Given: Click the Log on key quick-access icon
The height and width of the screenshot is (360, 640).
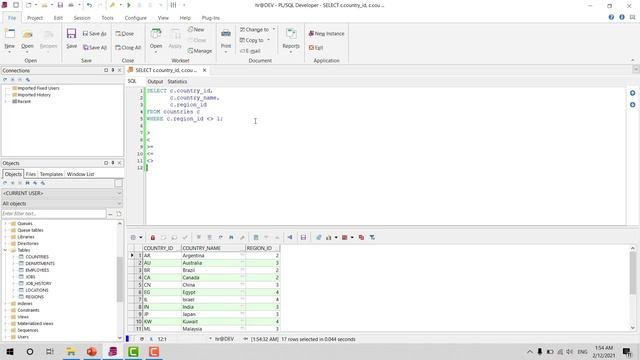Looking at the screenshot, I should [x=112, y=5].
